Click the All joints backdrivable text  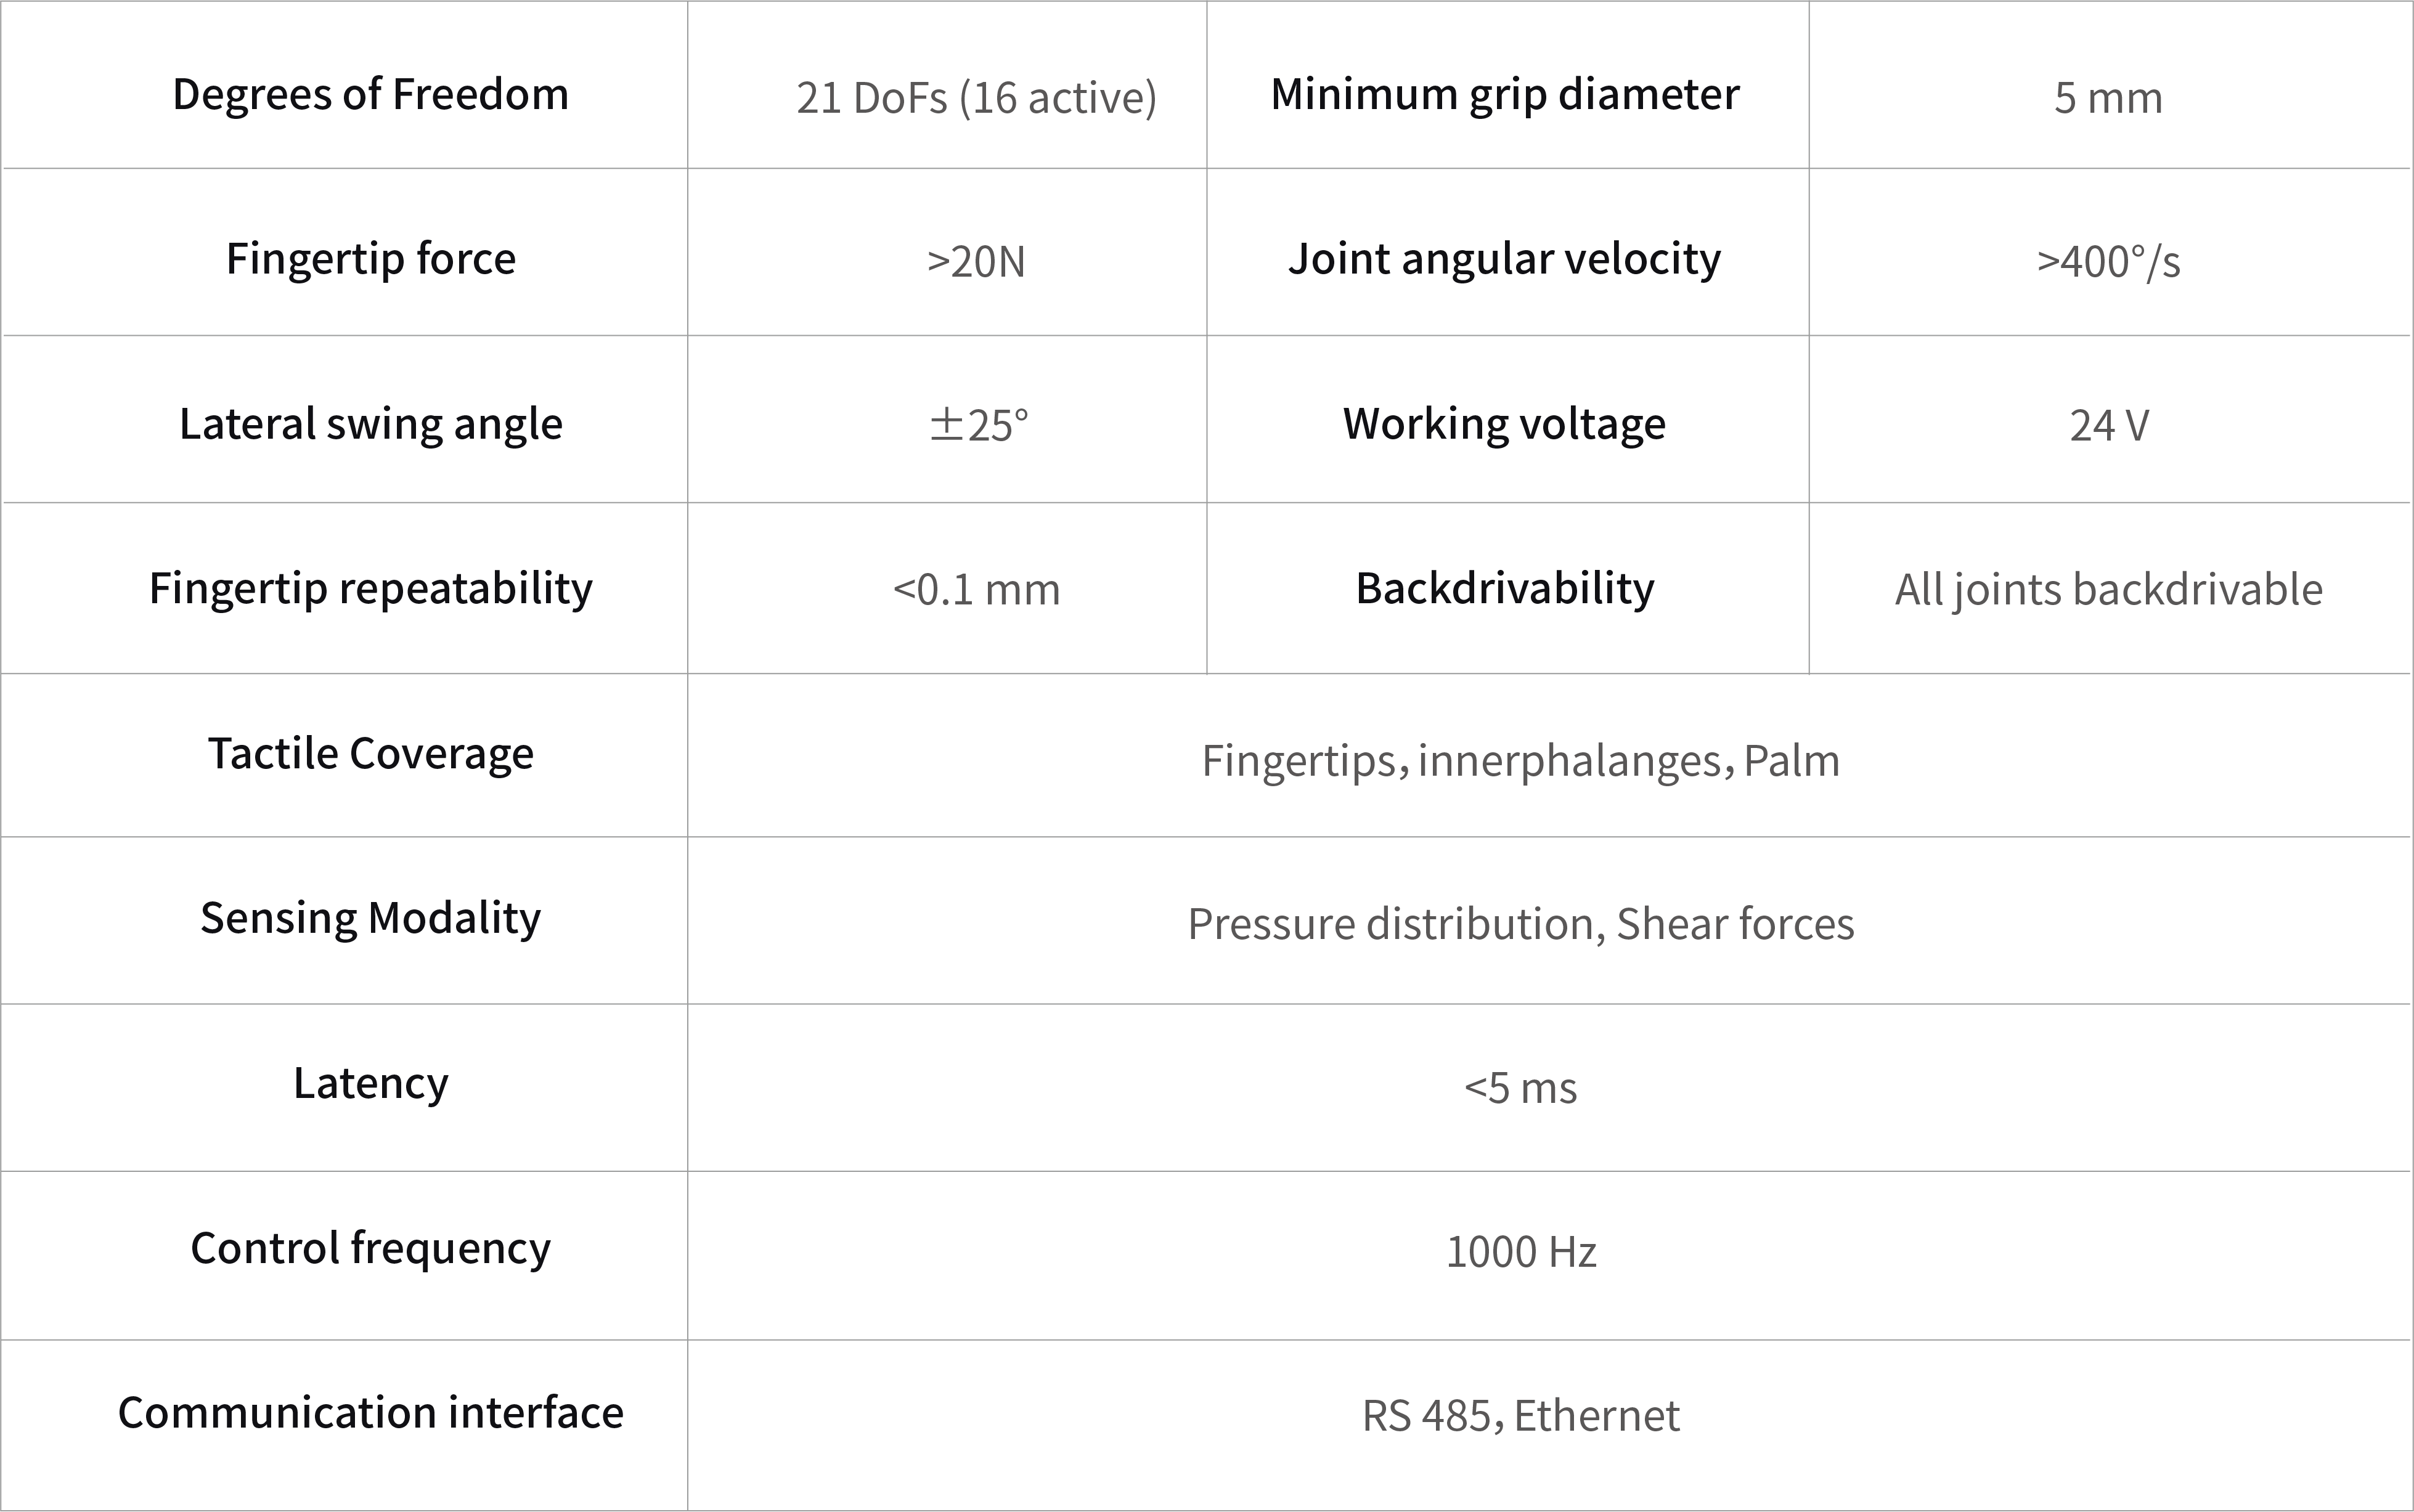[x=2108, y=590]
